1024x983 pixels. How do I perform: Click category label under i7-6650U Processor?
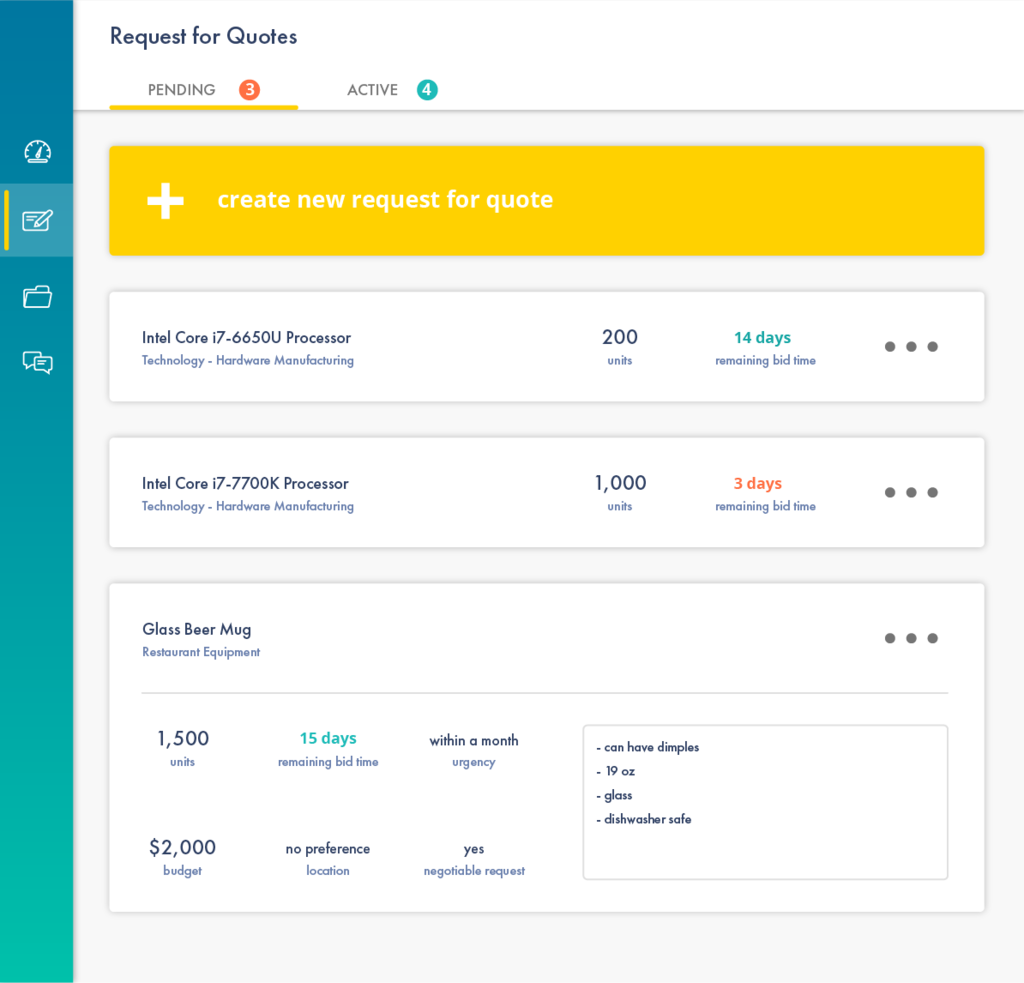tap(248, 361)
